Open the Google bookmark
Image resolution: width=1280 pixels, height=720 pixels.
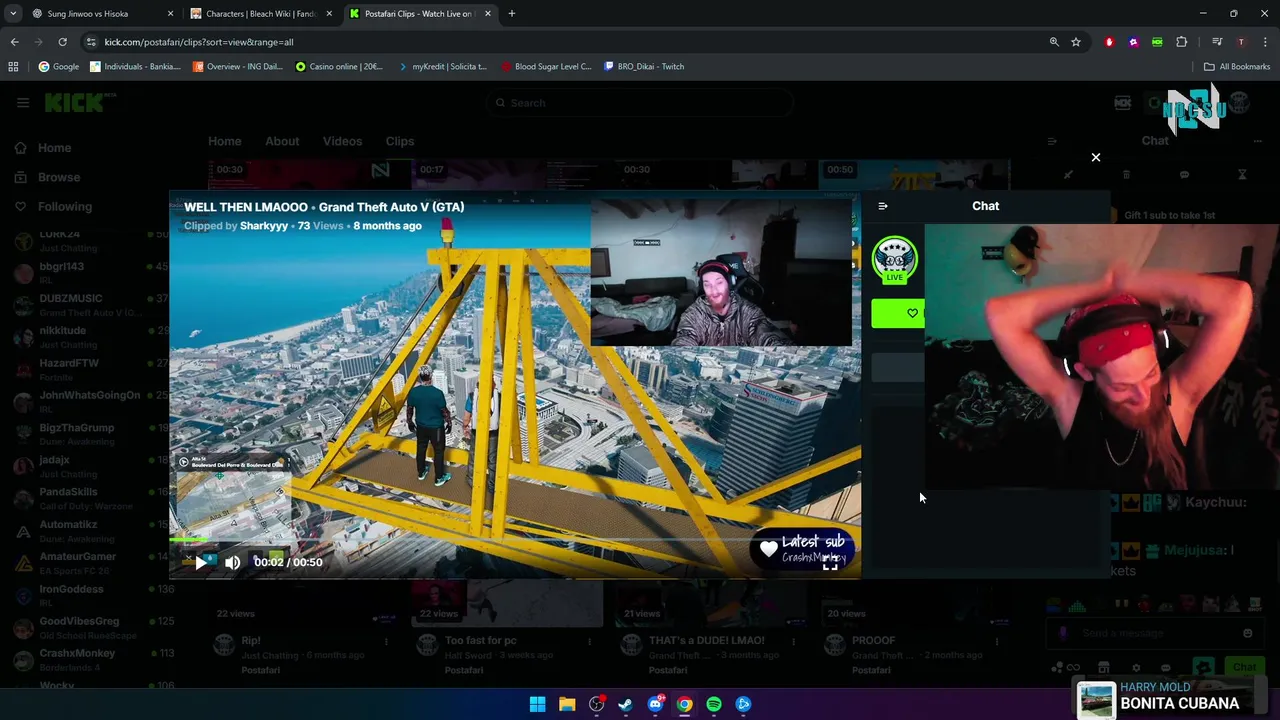tap(58, 66)
